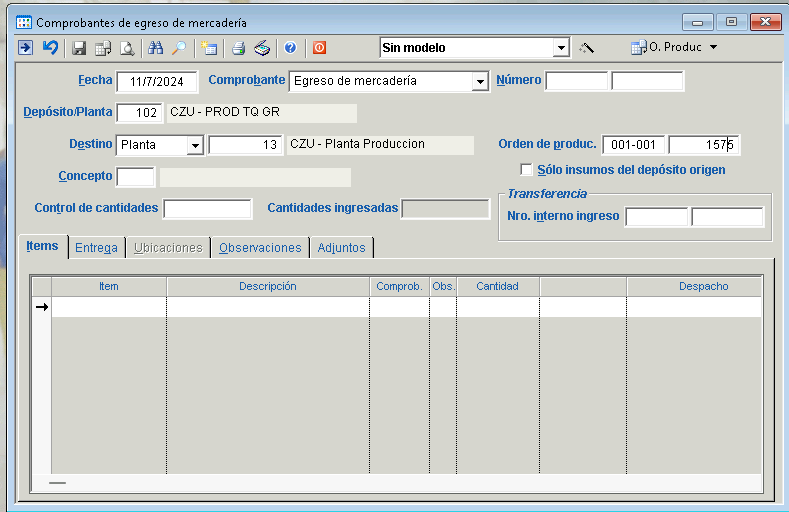Expand the Destino Planta dropdown
Image resolution: width=789 pixels, height=512 pixels.
195,145
